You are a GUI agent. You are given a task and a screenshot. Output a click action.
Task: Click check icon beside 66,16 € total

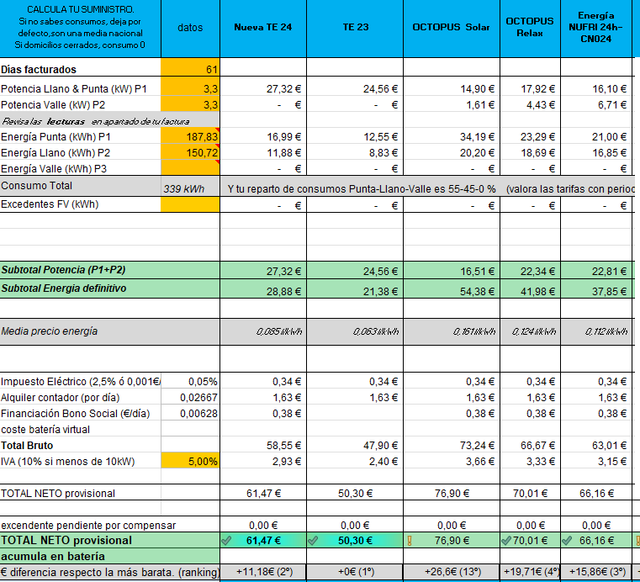pyautogui.click(x=567, y=541)
